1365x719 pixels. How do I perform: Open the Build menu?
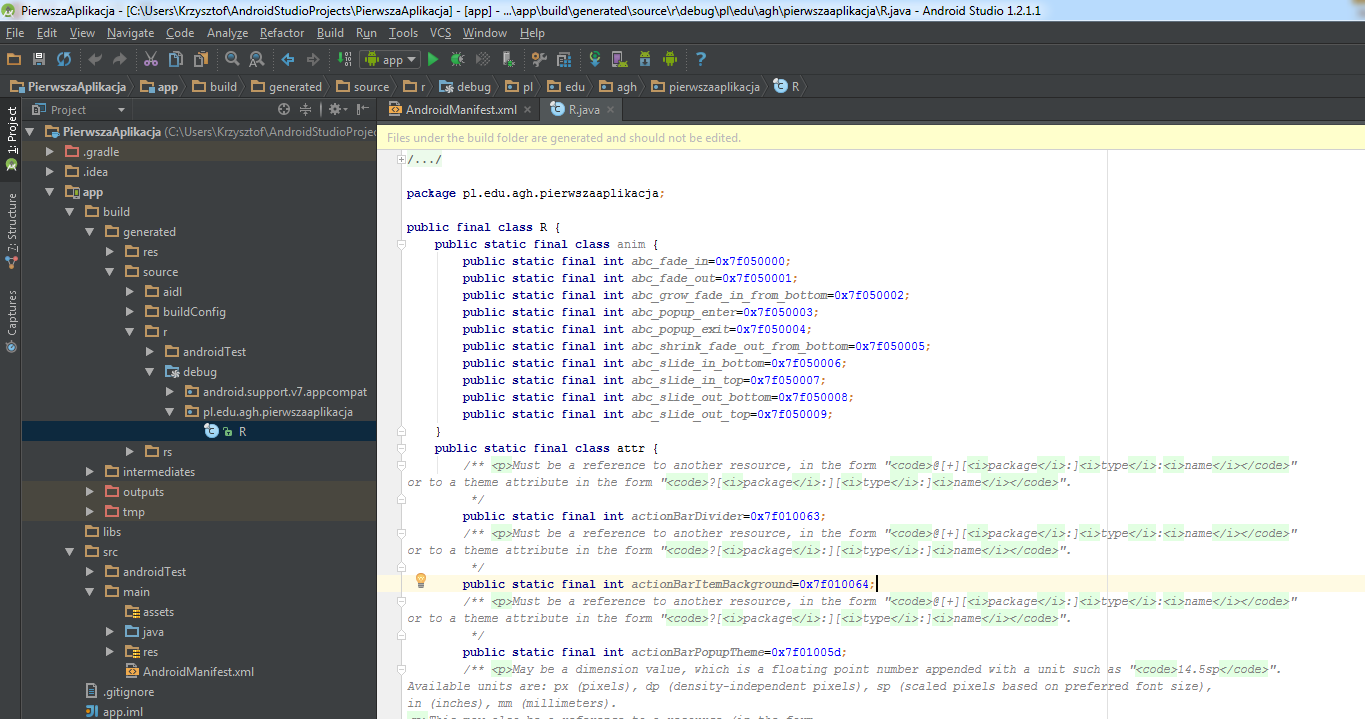tap(330, 33)
